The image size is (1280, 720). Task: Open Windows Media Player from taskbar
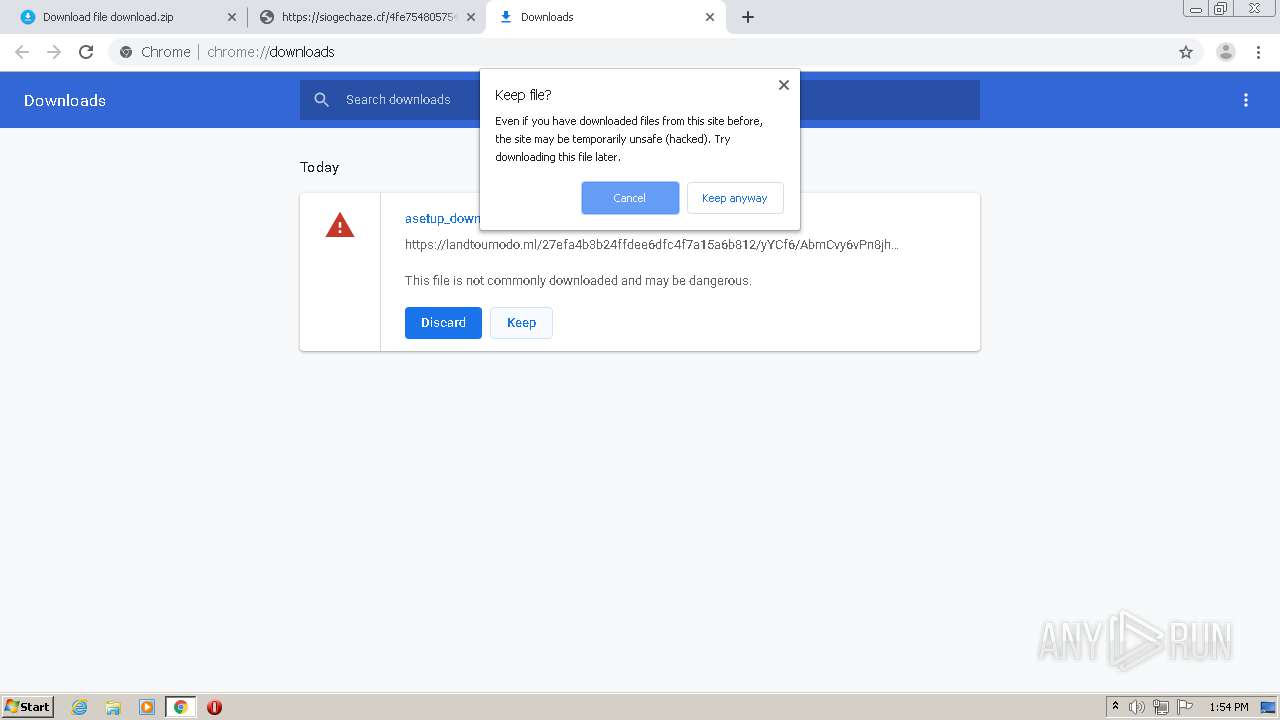click(x=147, y=707)
